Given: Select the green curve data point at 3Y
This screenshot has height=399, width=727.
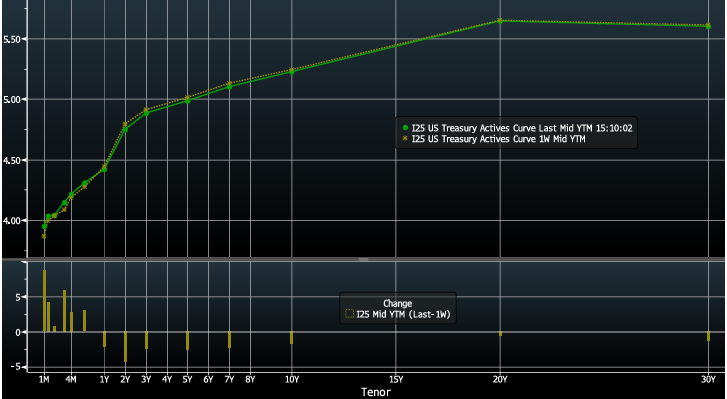Looking at the screenshot, I should click(x=146, y=113).
